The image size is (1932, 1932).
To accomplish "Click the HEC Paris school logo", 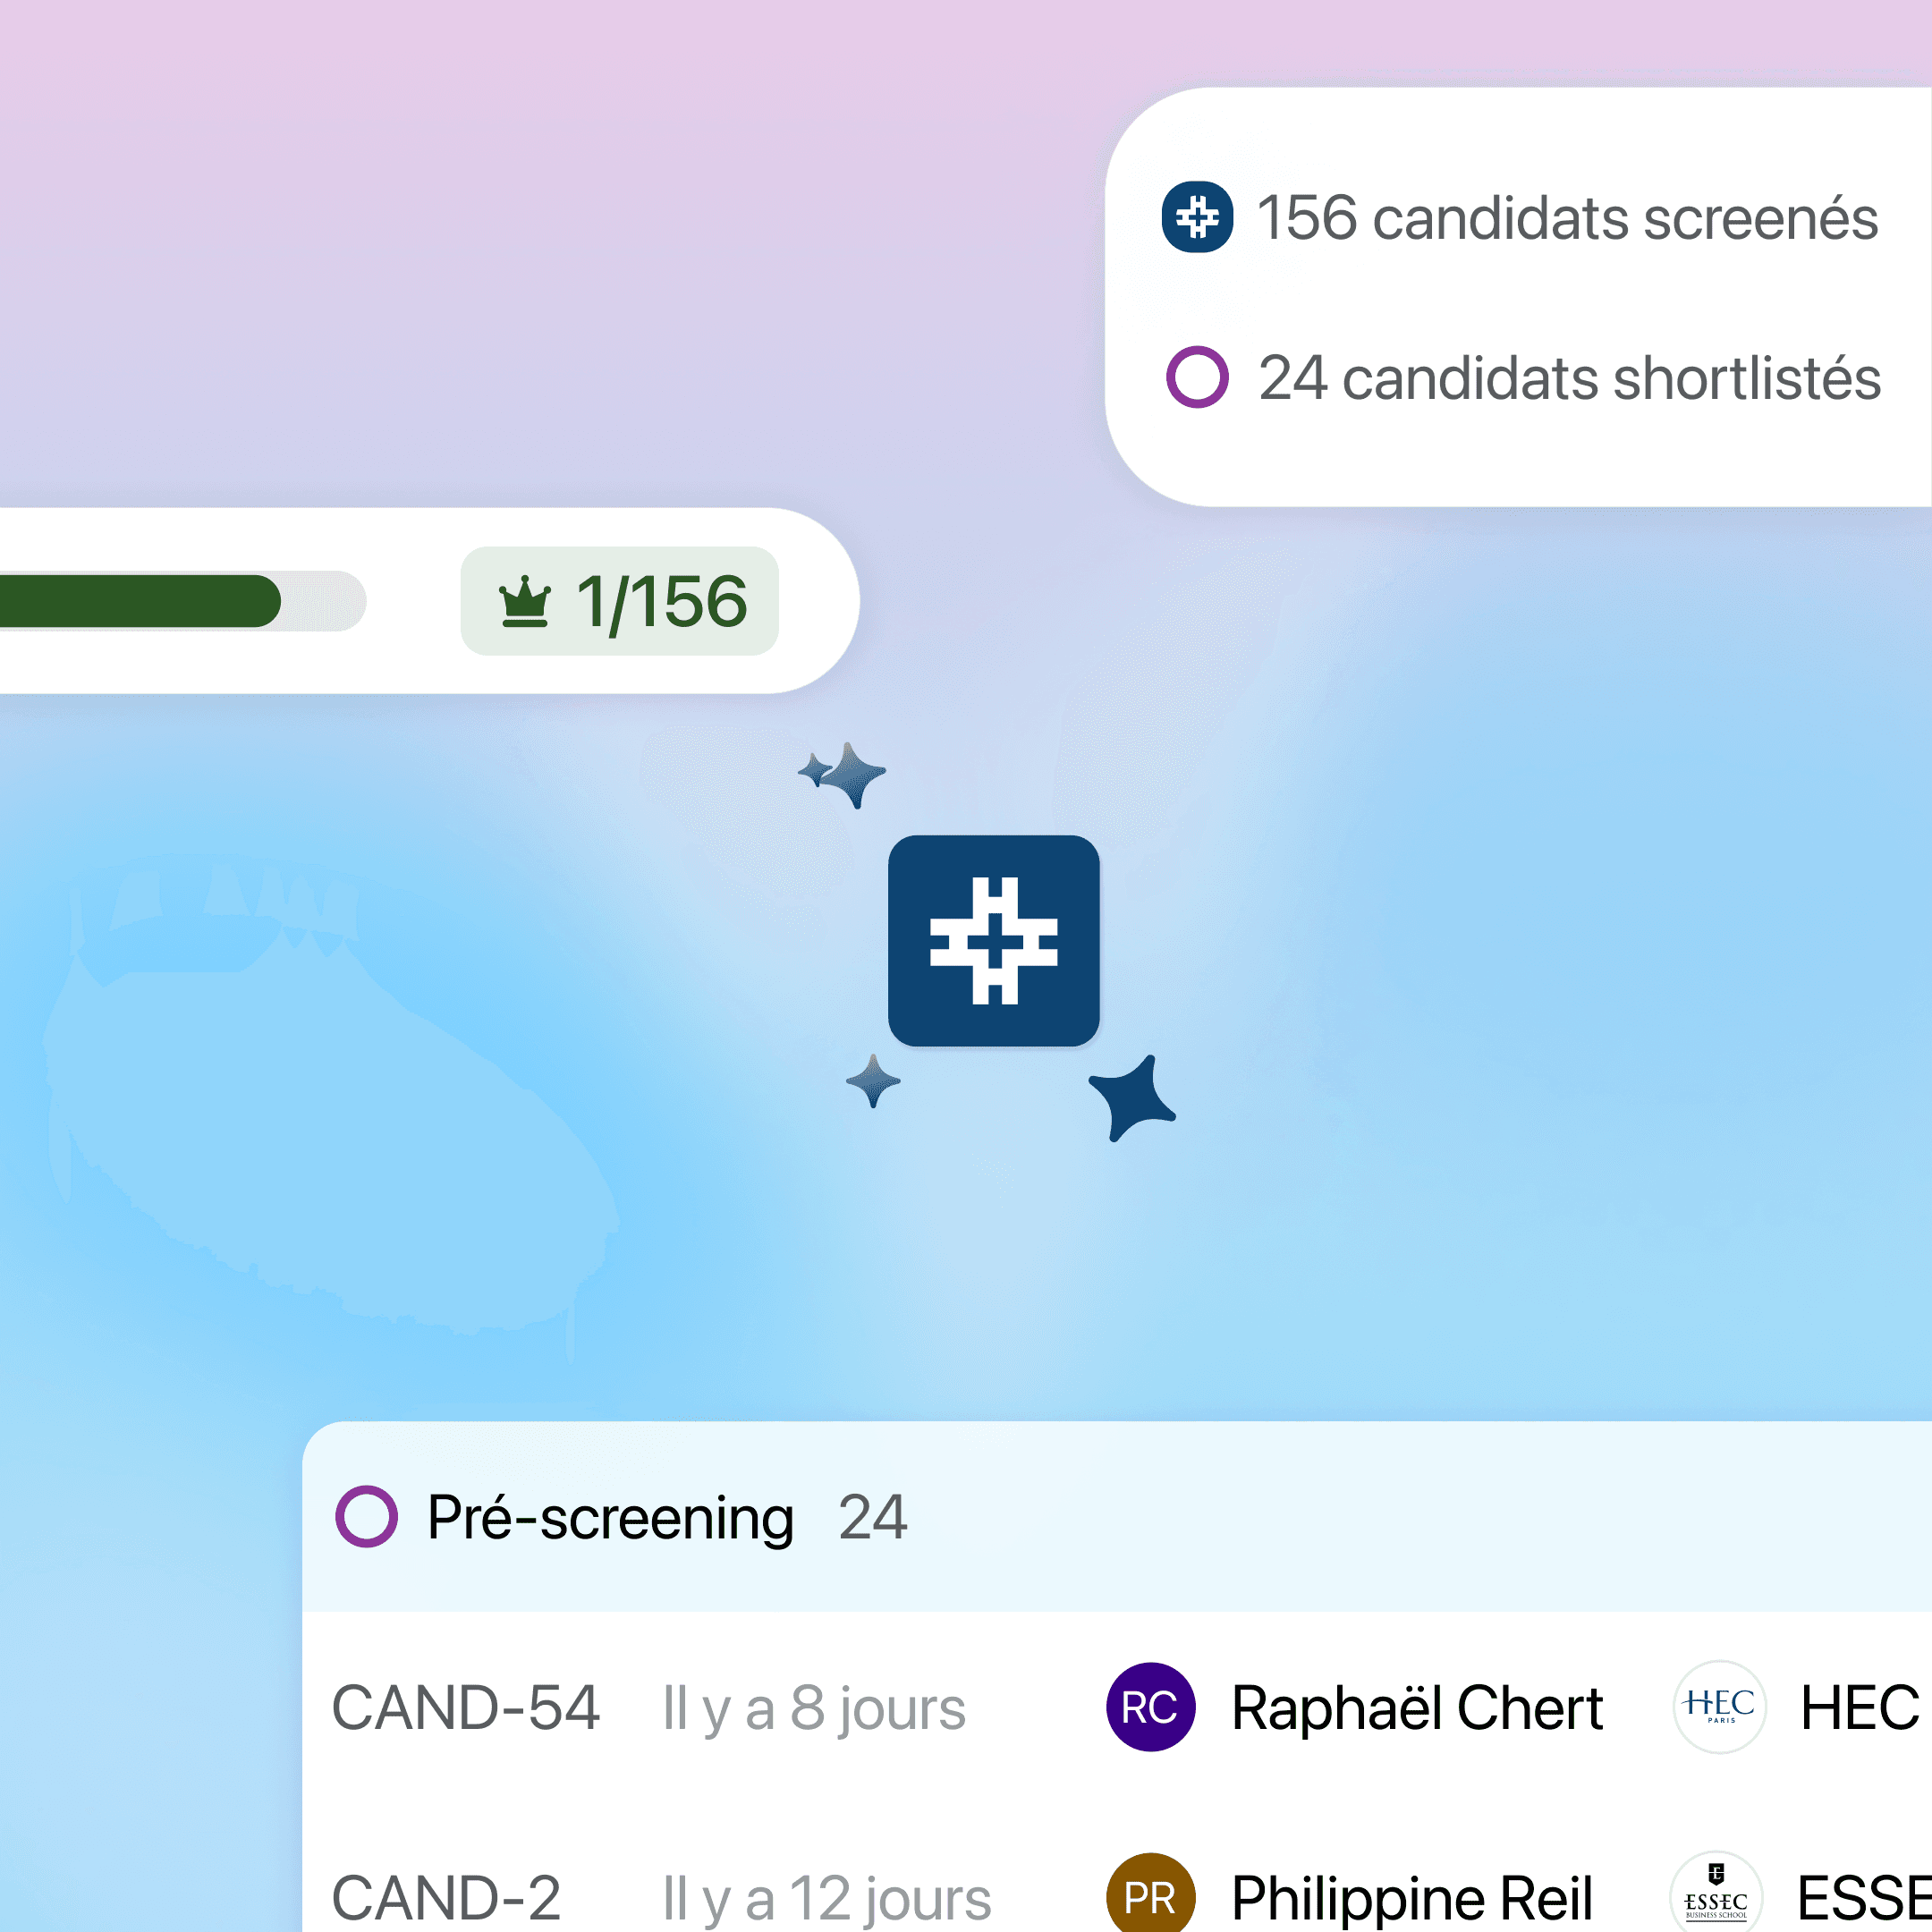I will tap(1719, 1707).
